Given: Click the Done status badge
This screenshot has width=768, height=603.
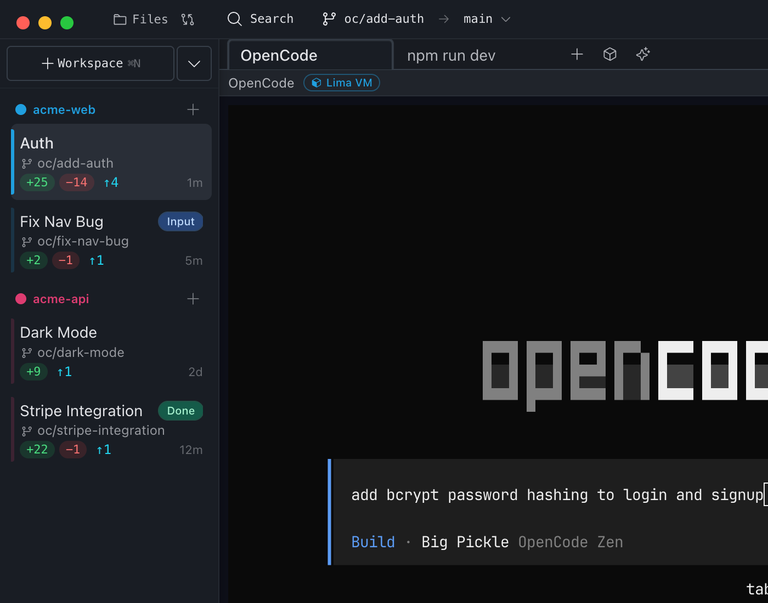Looking at the screenshot, I should point(180,411).
